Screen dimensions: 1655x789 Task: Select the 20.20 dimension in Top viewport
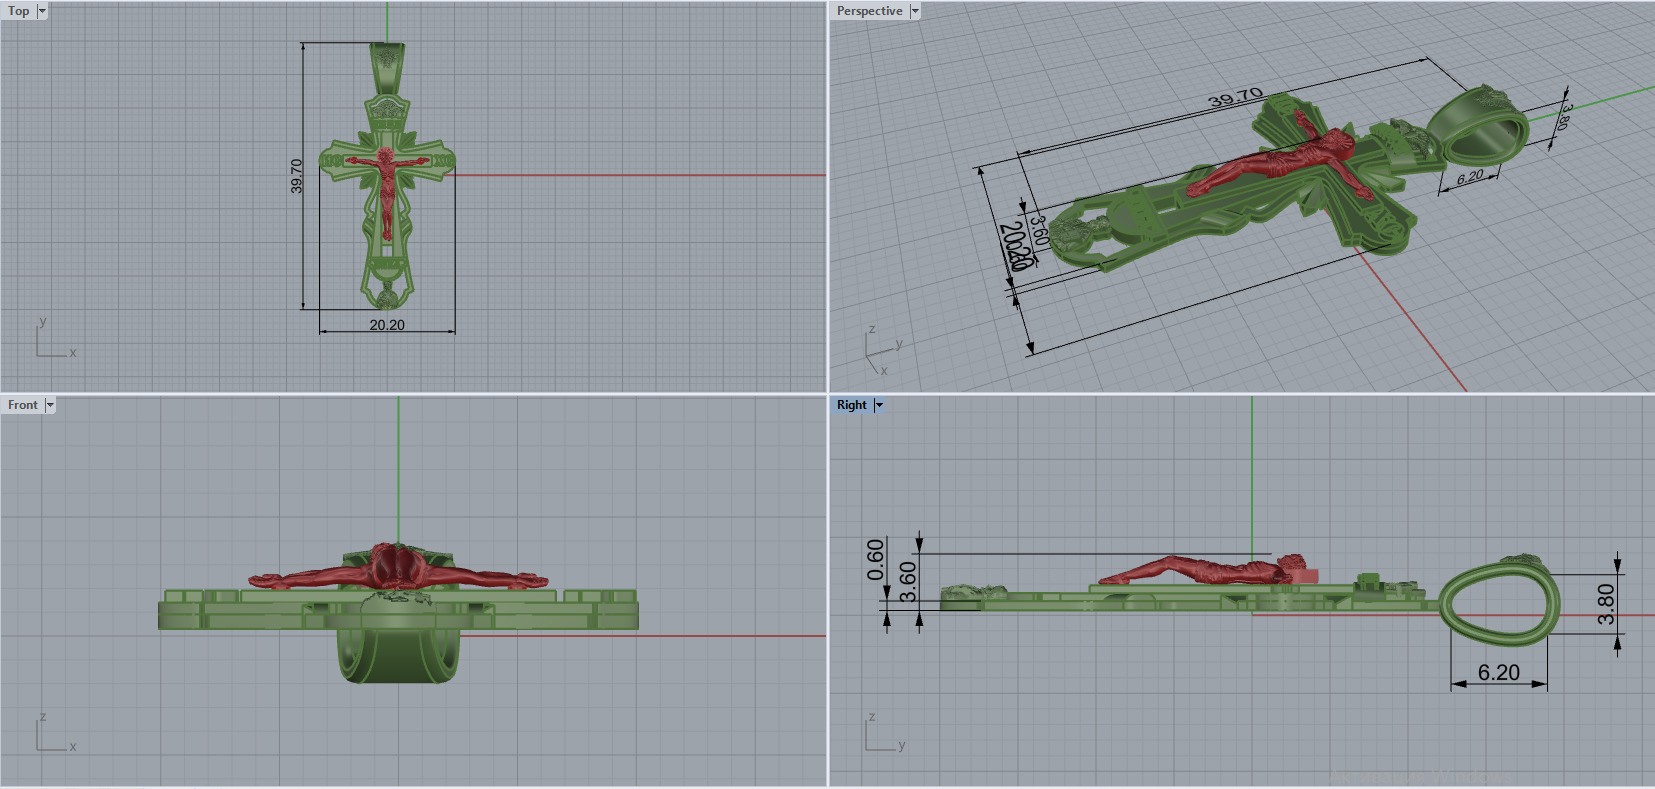[x=387, y=325]
